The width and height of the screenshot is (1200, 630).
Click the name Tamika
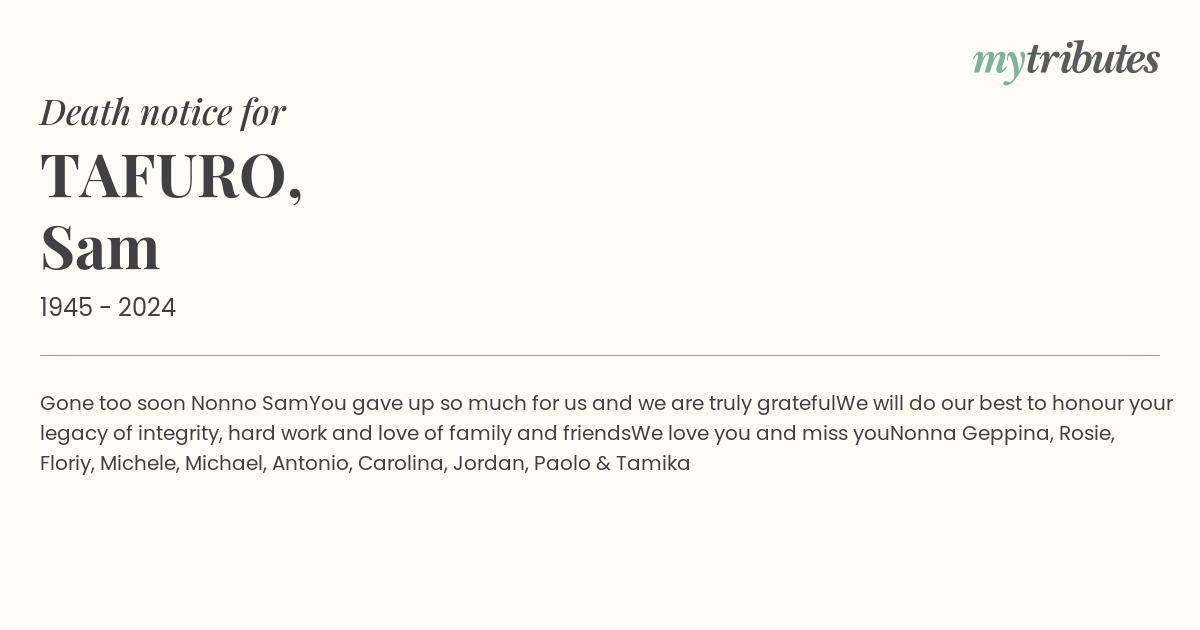(653, 464)
